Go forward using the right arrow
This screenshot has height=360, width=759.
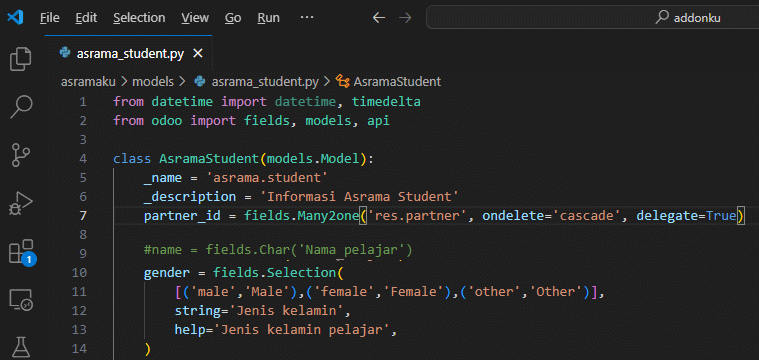coord(405,18)
